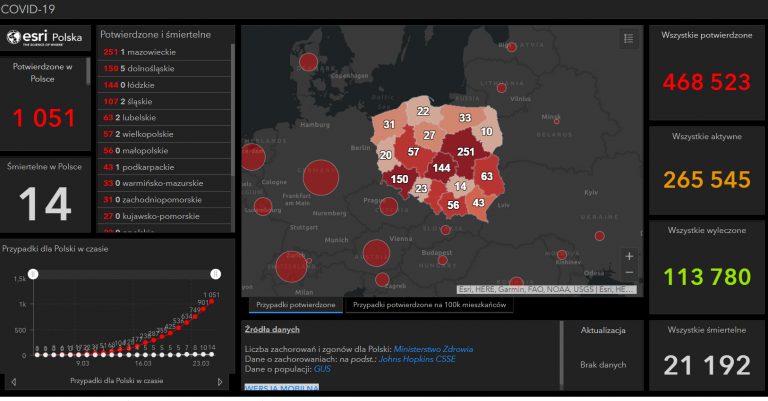
Task: Click the 468 523 total confirmed value
Action: [706, 82]
